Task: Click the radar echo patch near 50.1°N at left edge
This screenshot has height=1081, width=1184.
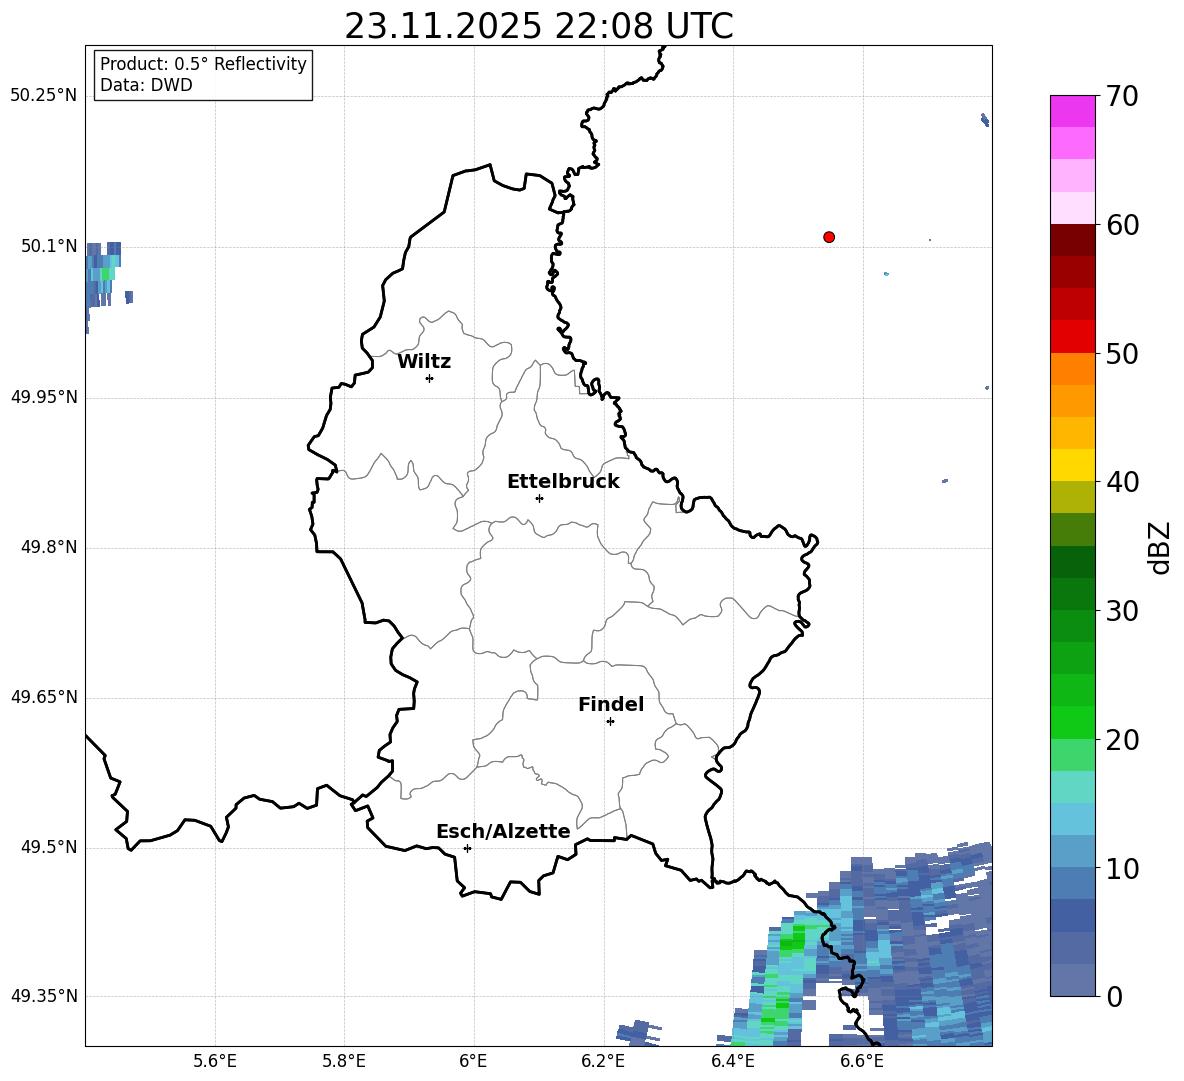Action: click(x=103, y=276)
